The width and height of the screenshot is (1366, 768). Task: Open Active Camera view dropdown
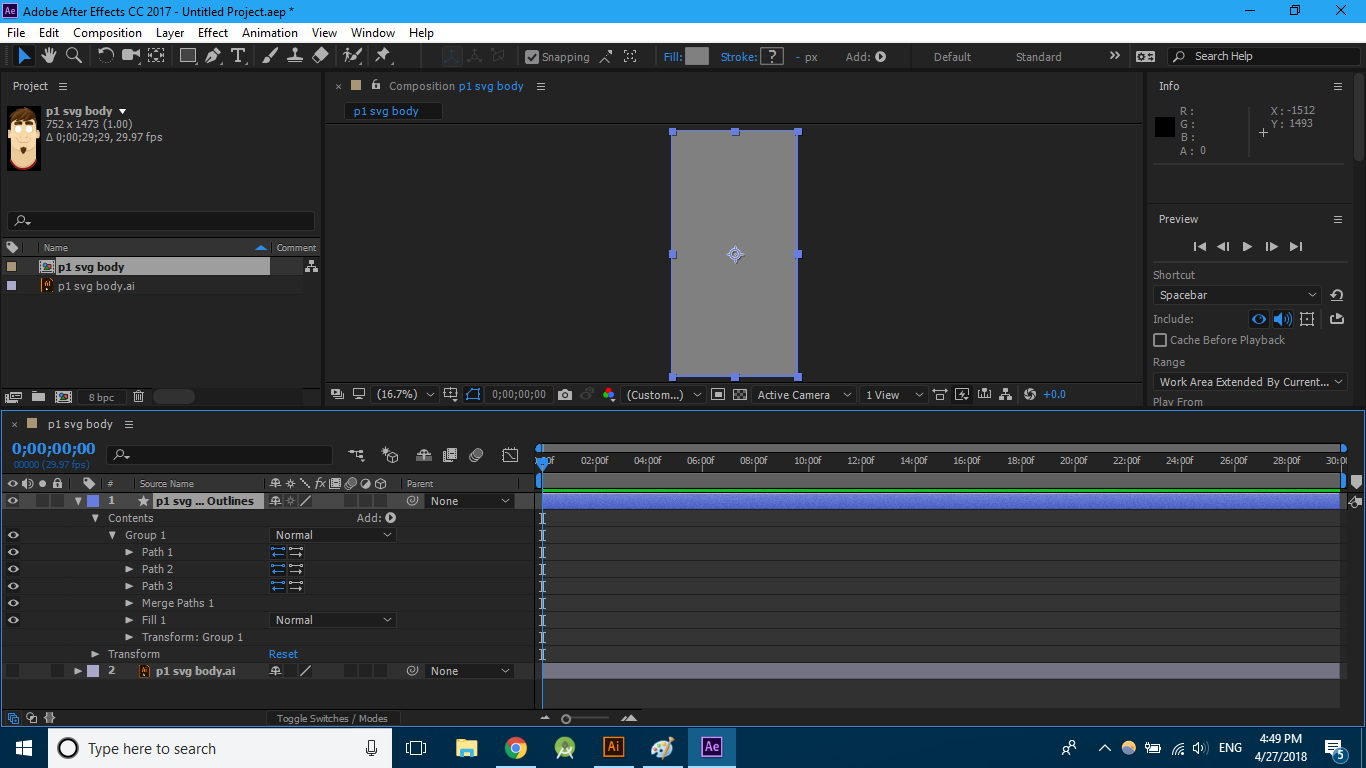click(805, 395)
